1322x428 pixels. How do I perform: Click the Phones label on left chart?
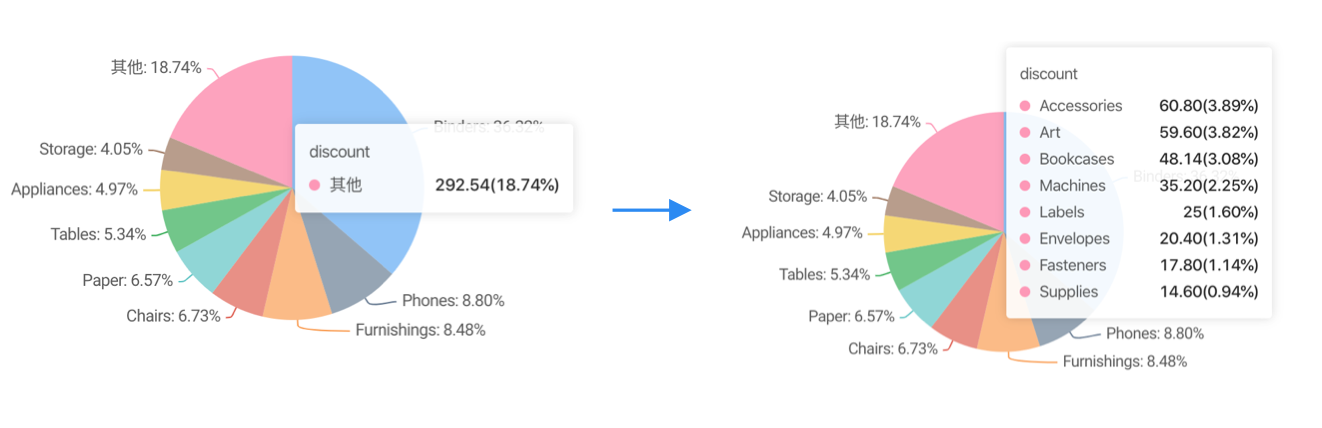[x=453, y=300]
